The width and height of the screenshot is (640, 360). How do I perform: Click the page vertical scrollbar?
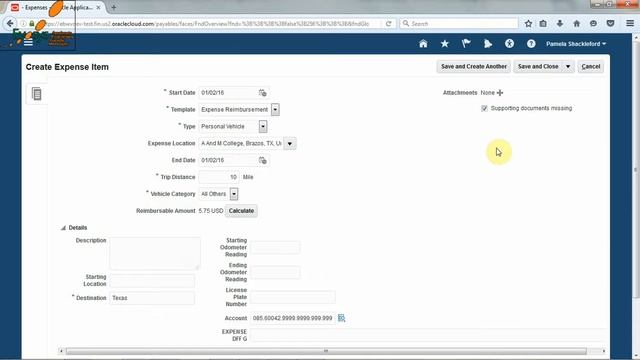636,169
